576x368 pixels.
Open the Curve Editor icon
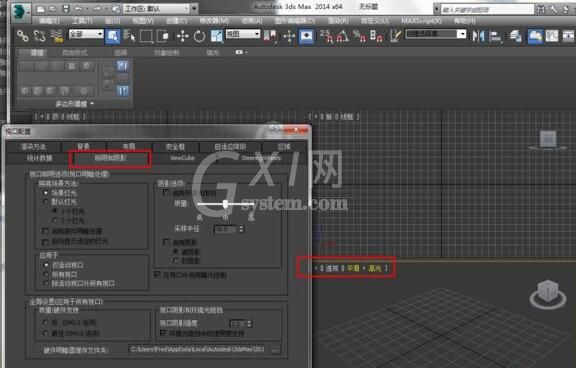tap(552, 36)
